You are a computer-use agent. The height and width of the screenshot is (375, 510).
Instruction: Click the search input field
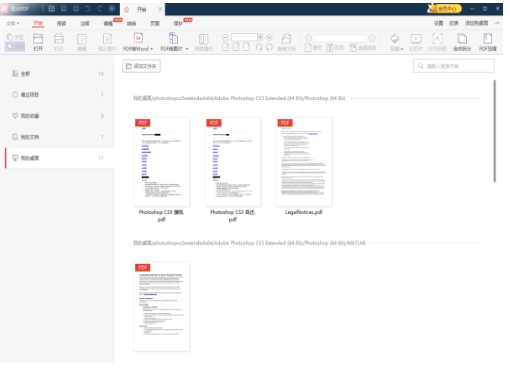click(454, 66)
